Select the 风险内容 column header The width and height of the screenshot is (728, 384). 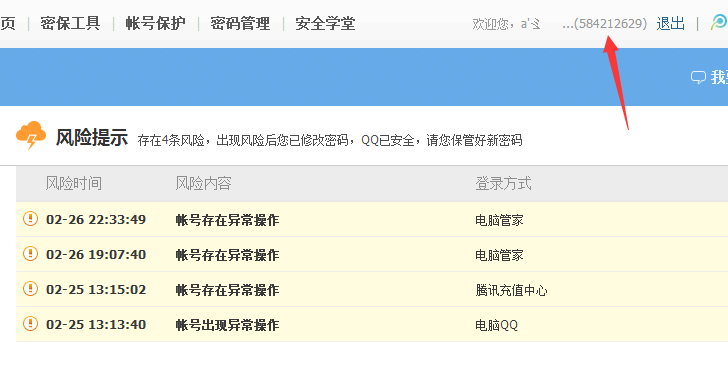pyautogui.click(x=203, y=183)
